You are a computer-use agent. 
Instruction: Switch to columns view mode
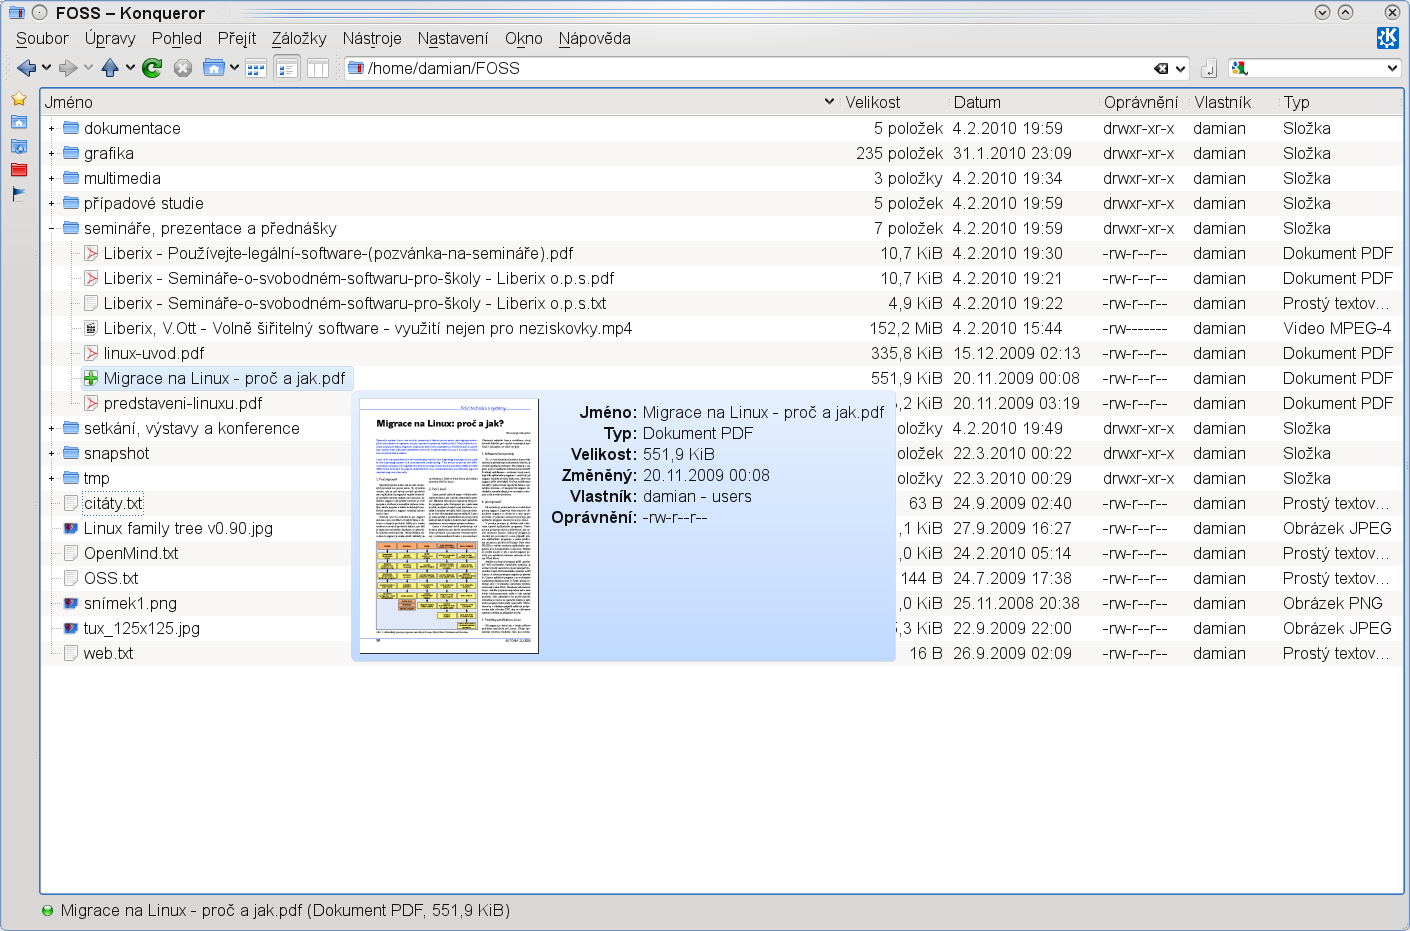click(318, 68)
